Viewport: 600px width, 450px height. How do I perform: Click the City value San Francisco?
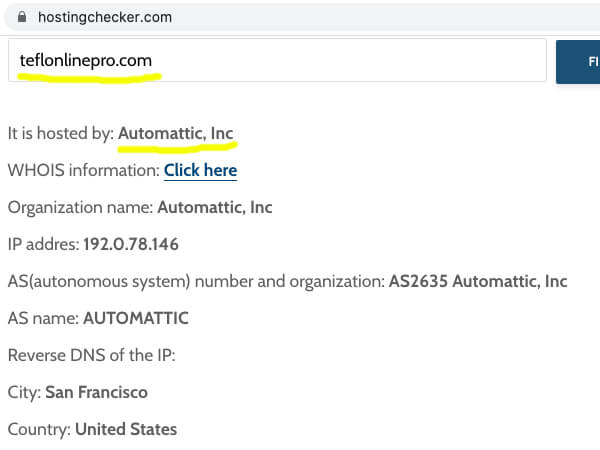pyautogui.click(x=96, y=392)
